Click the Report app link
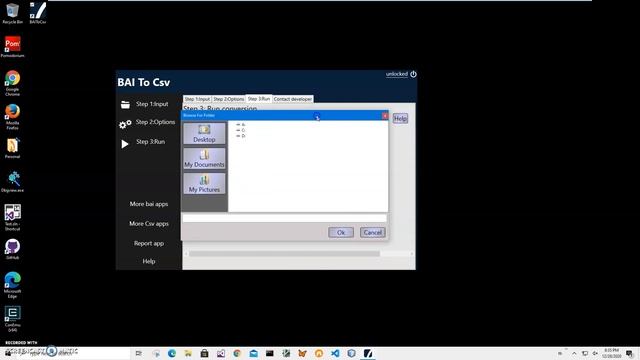This screenshot has width=640, height=360. click(149, 243)
